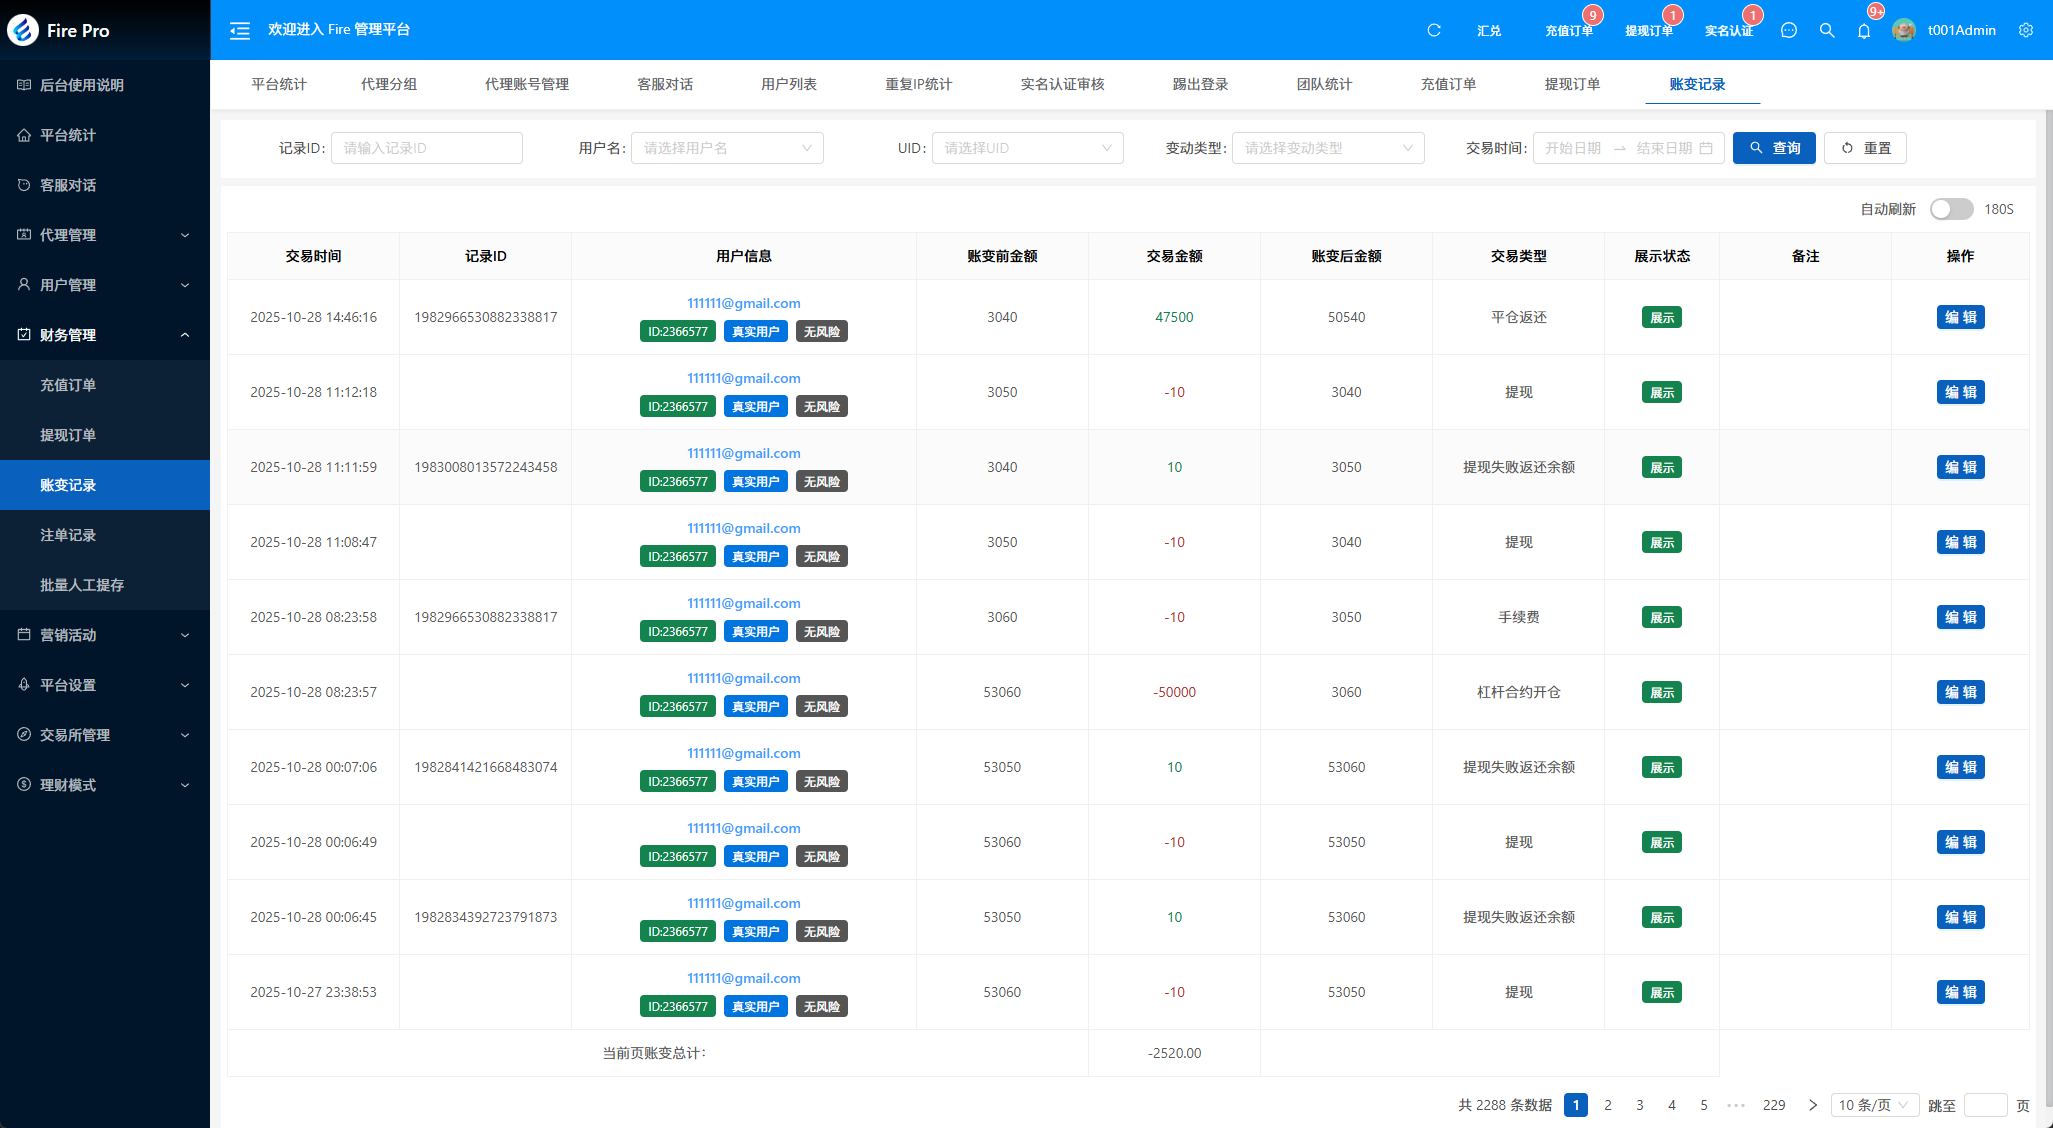Image resolution: width=2053 pixels, height=1128 pixels.
Task: Switch to the 用户列表 tab
Action: [788, 84]
